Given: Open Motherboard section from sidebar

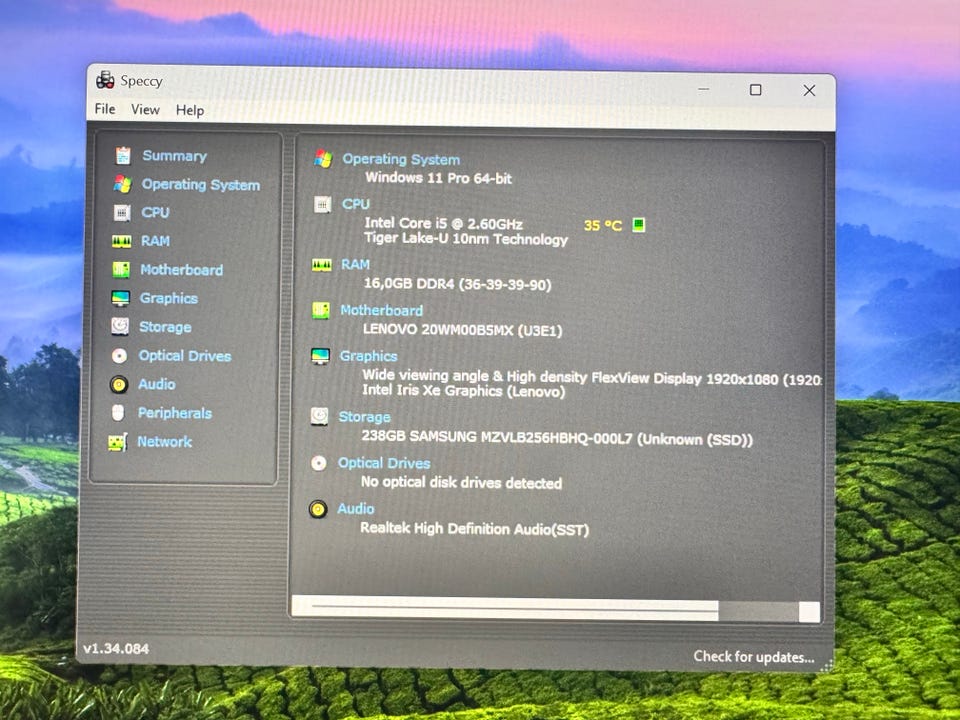Looking at the screenshot, I should click(x=181, y=269).
